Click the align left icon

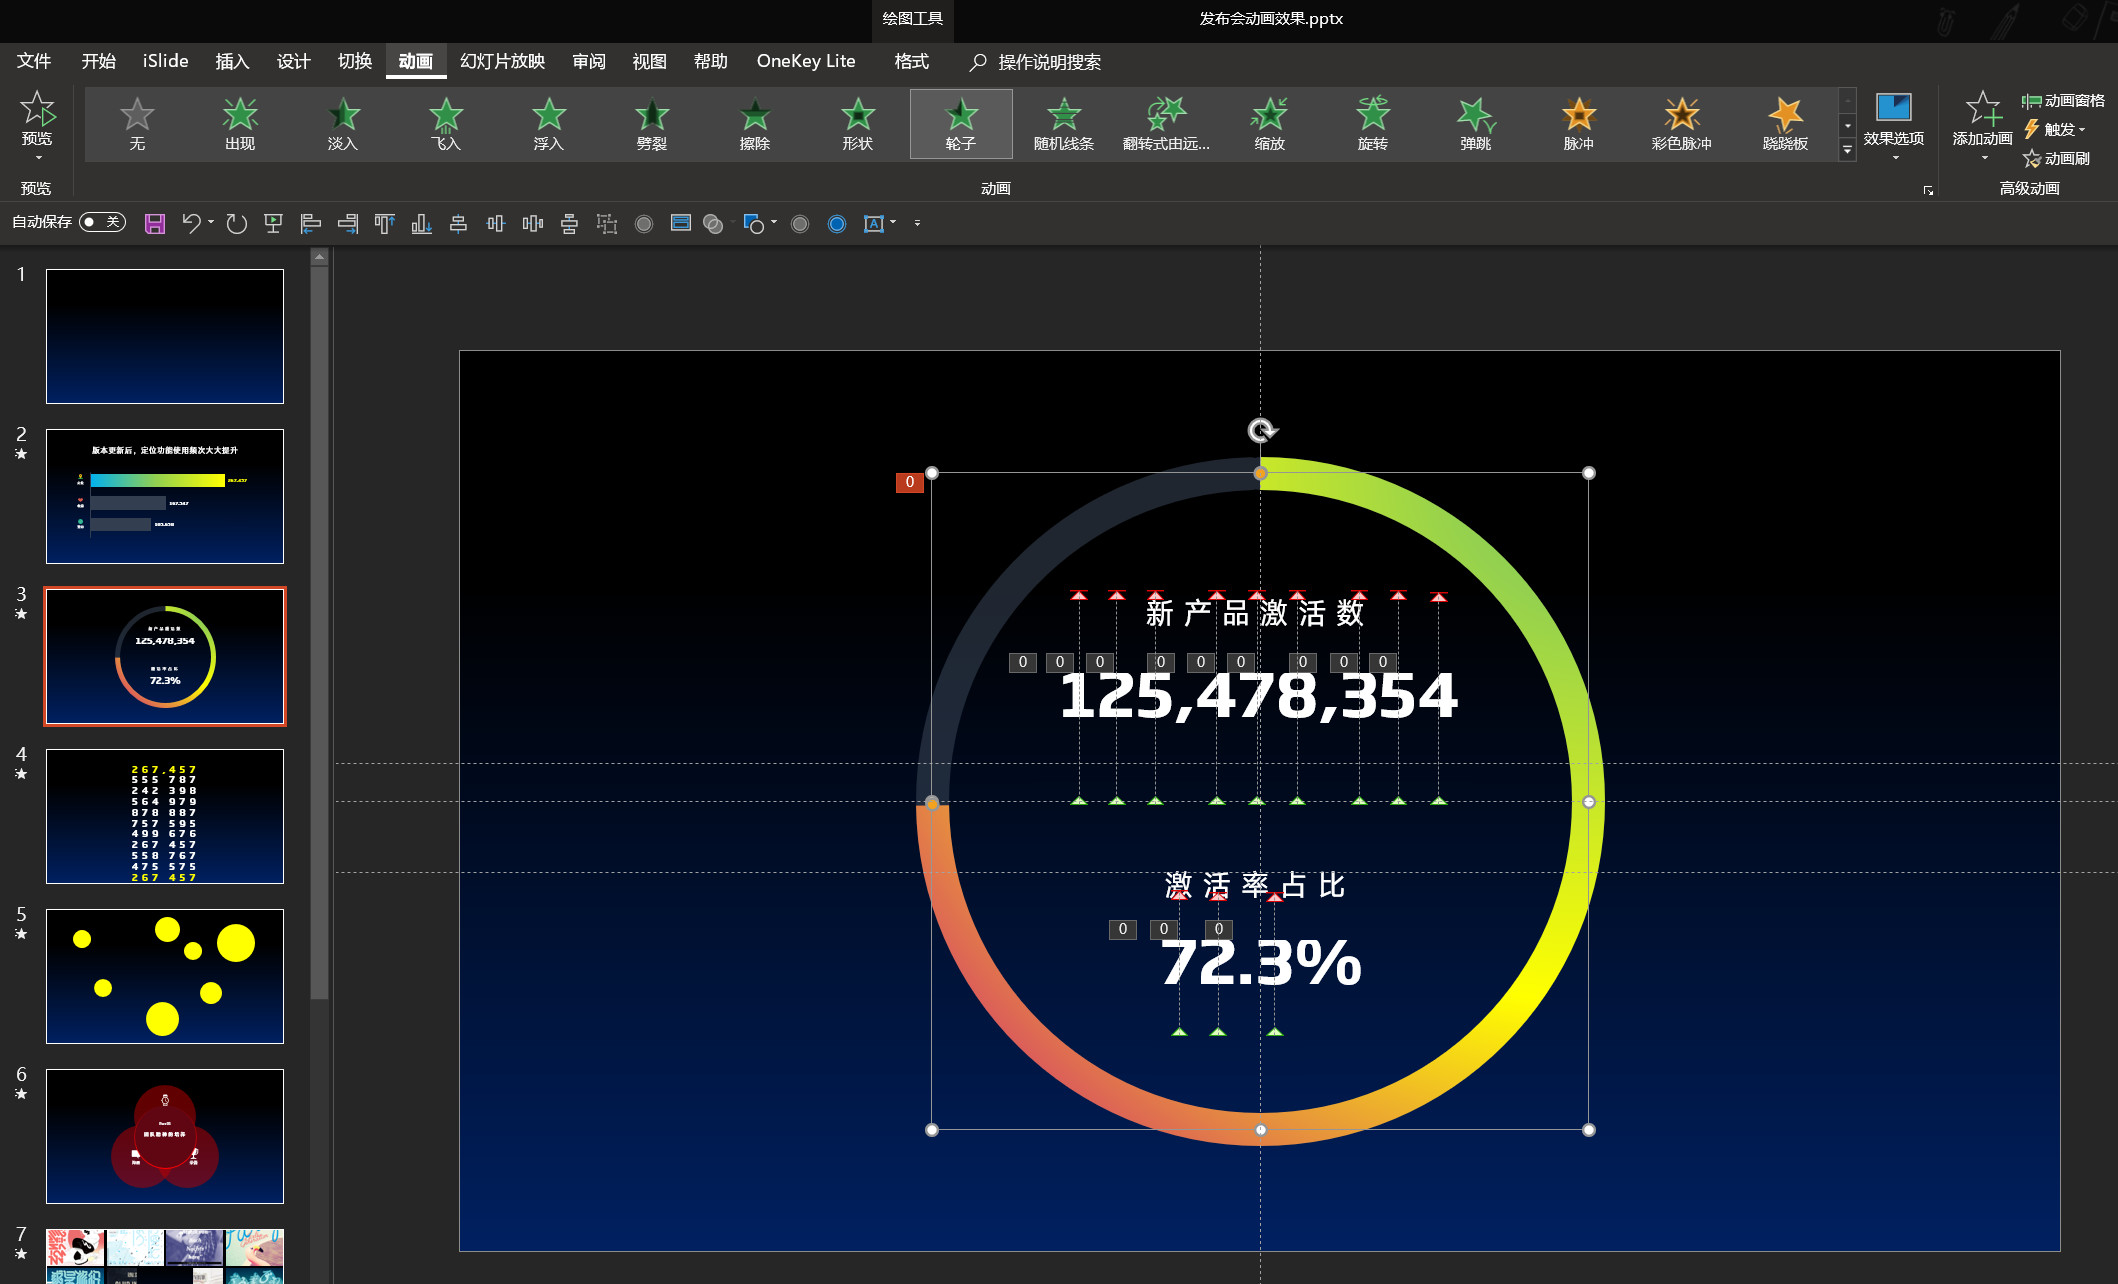click(x=311, y=223)
